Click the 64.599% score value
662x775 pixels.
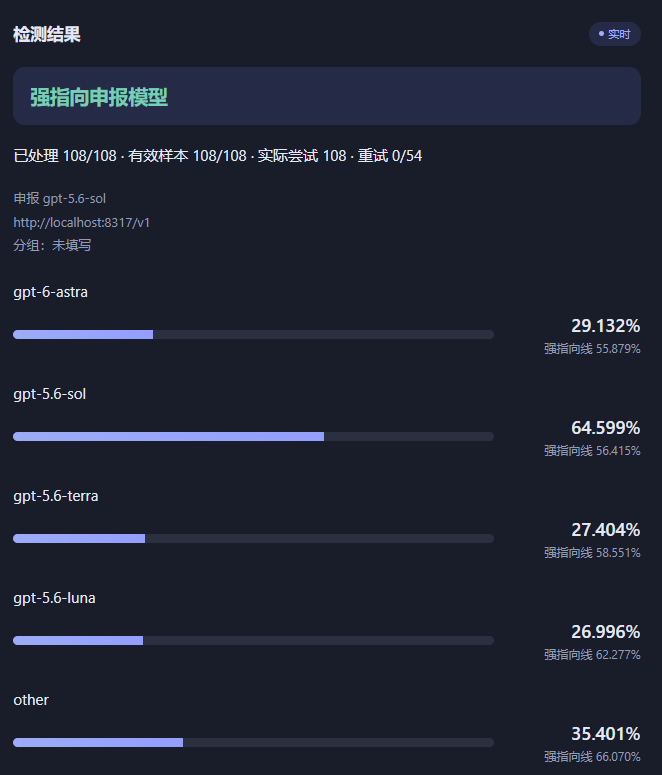pos(606,428)
